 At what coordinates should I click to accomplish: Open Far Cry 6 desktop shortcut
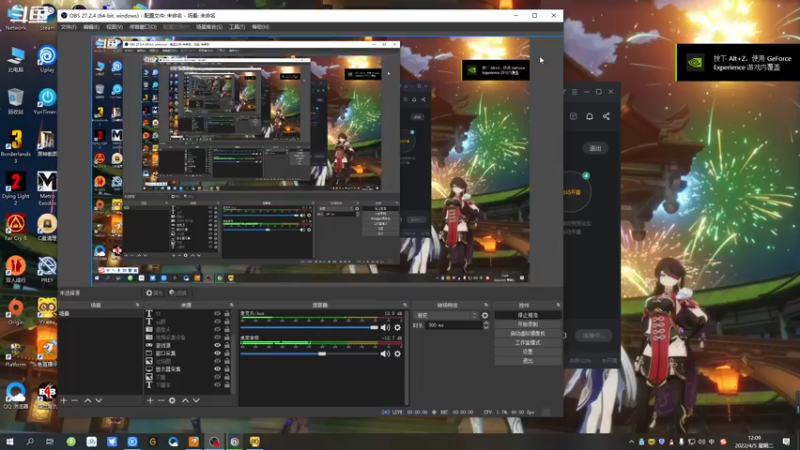[16, 227]
